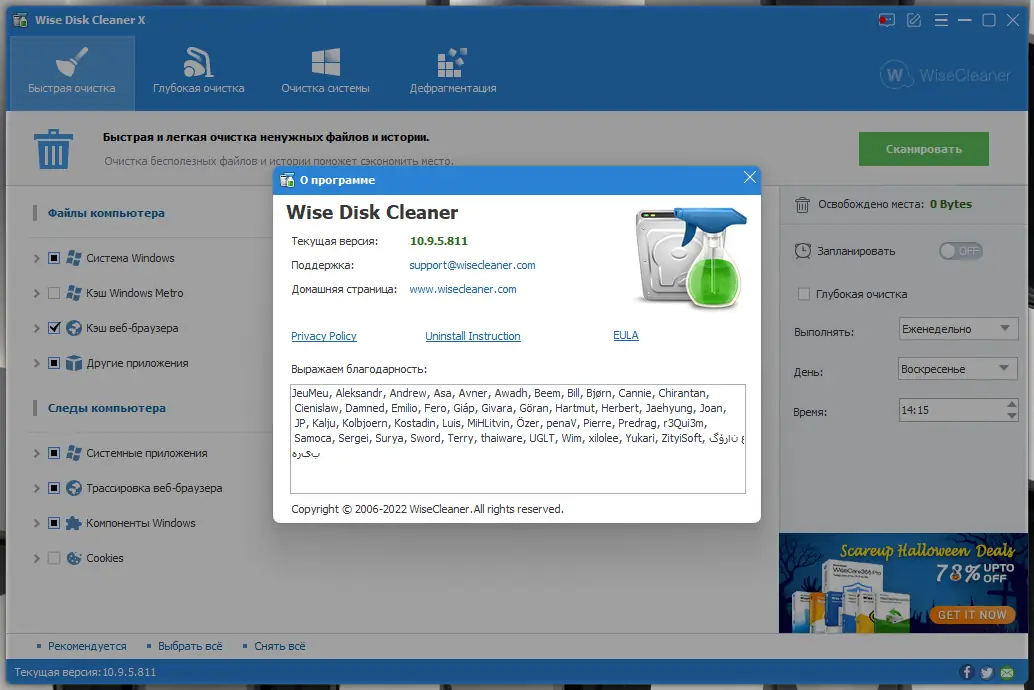Click the Рекомендуется selection link
Viewport: 1034px width, 690px height.
(87, 646)
